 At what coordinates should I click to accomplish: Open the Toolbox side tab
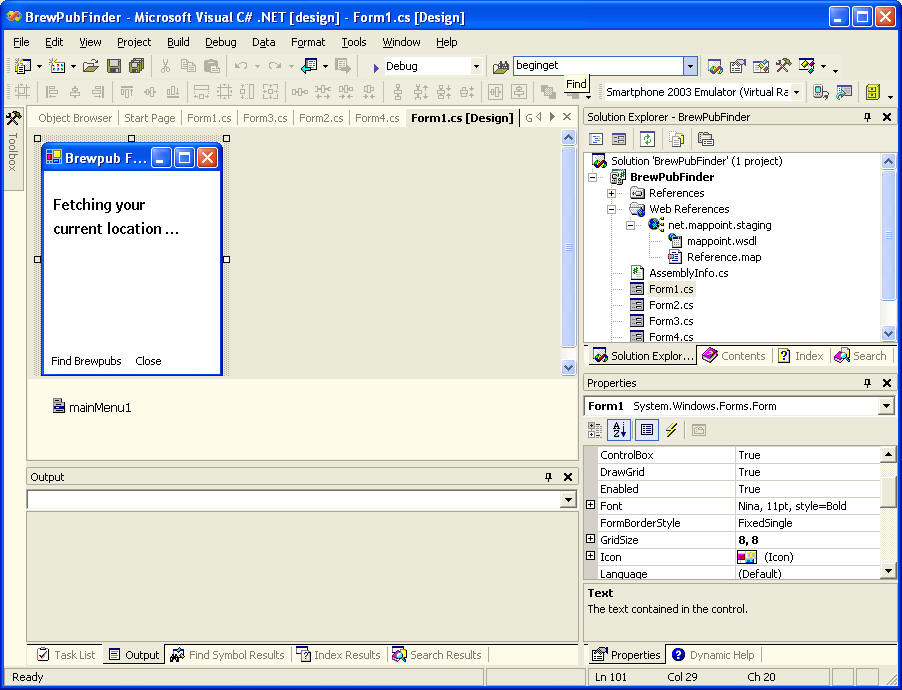pos(13,148)
